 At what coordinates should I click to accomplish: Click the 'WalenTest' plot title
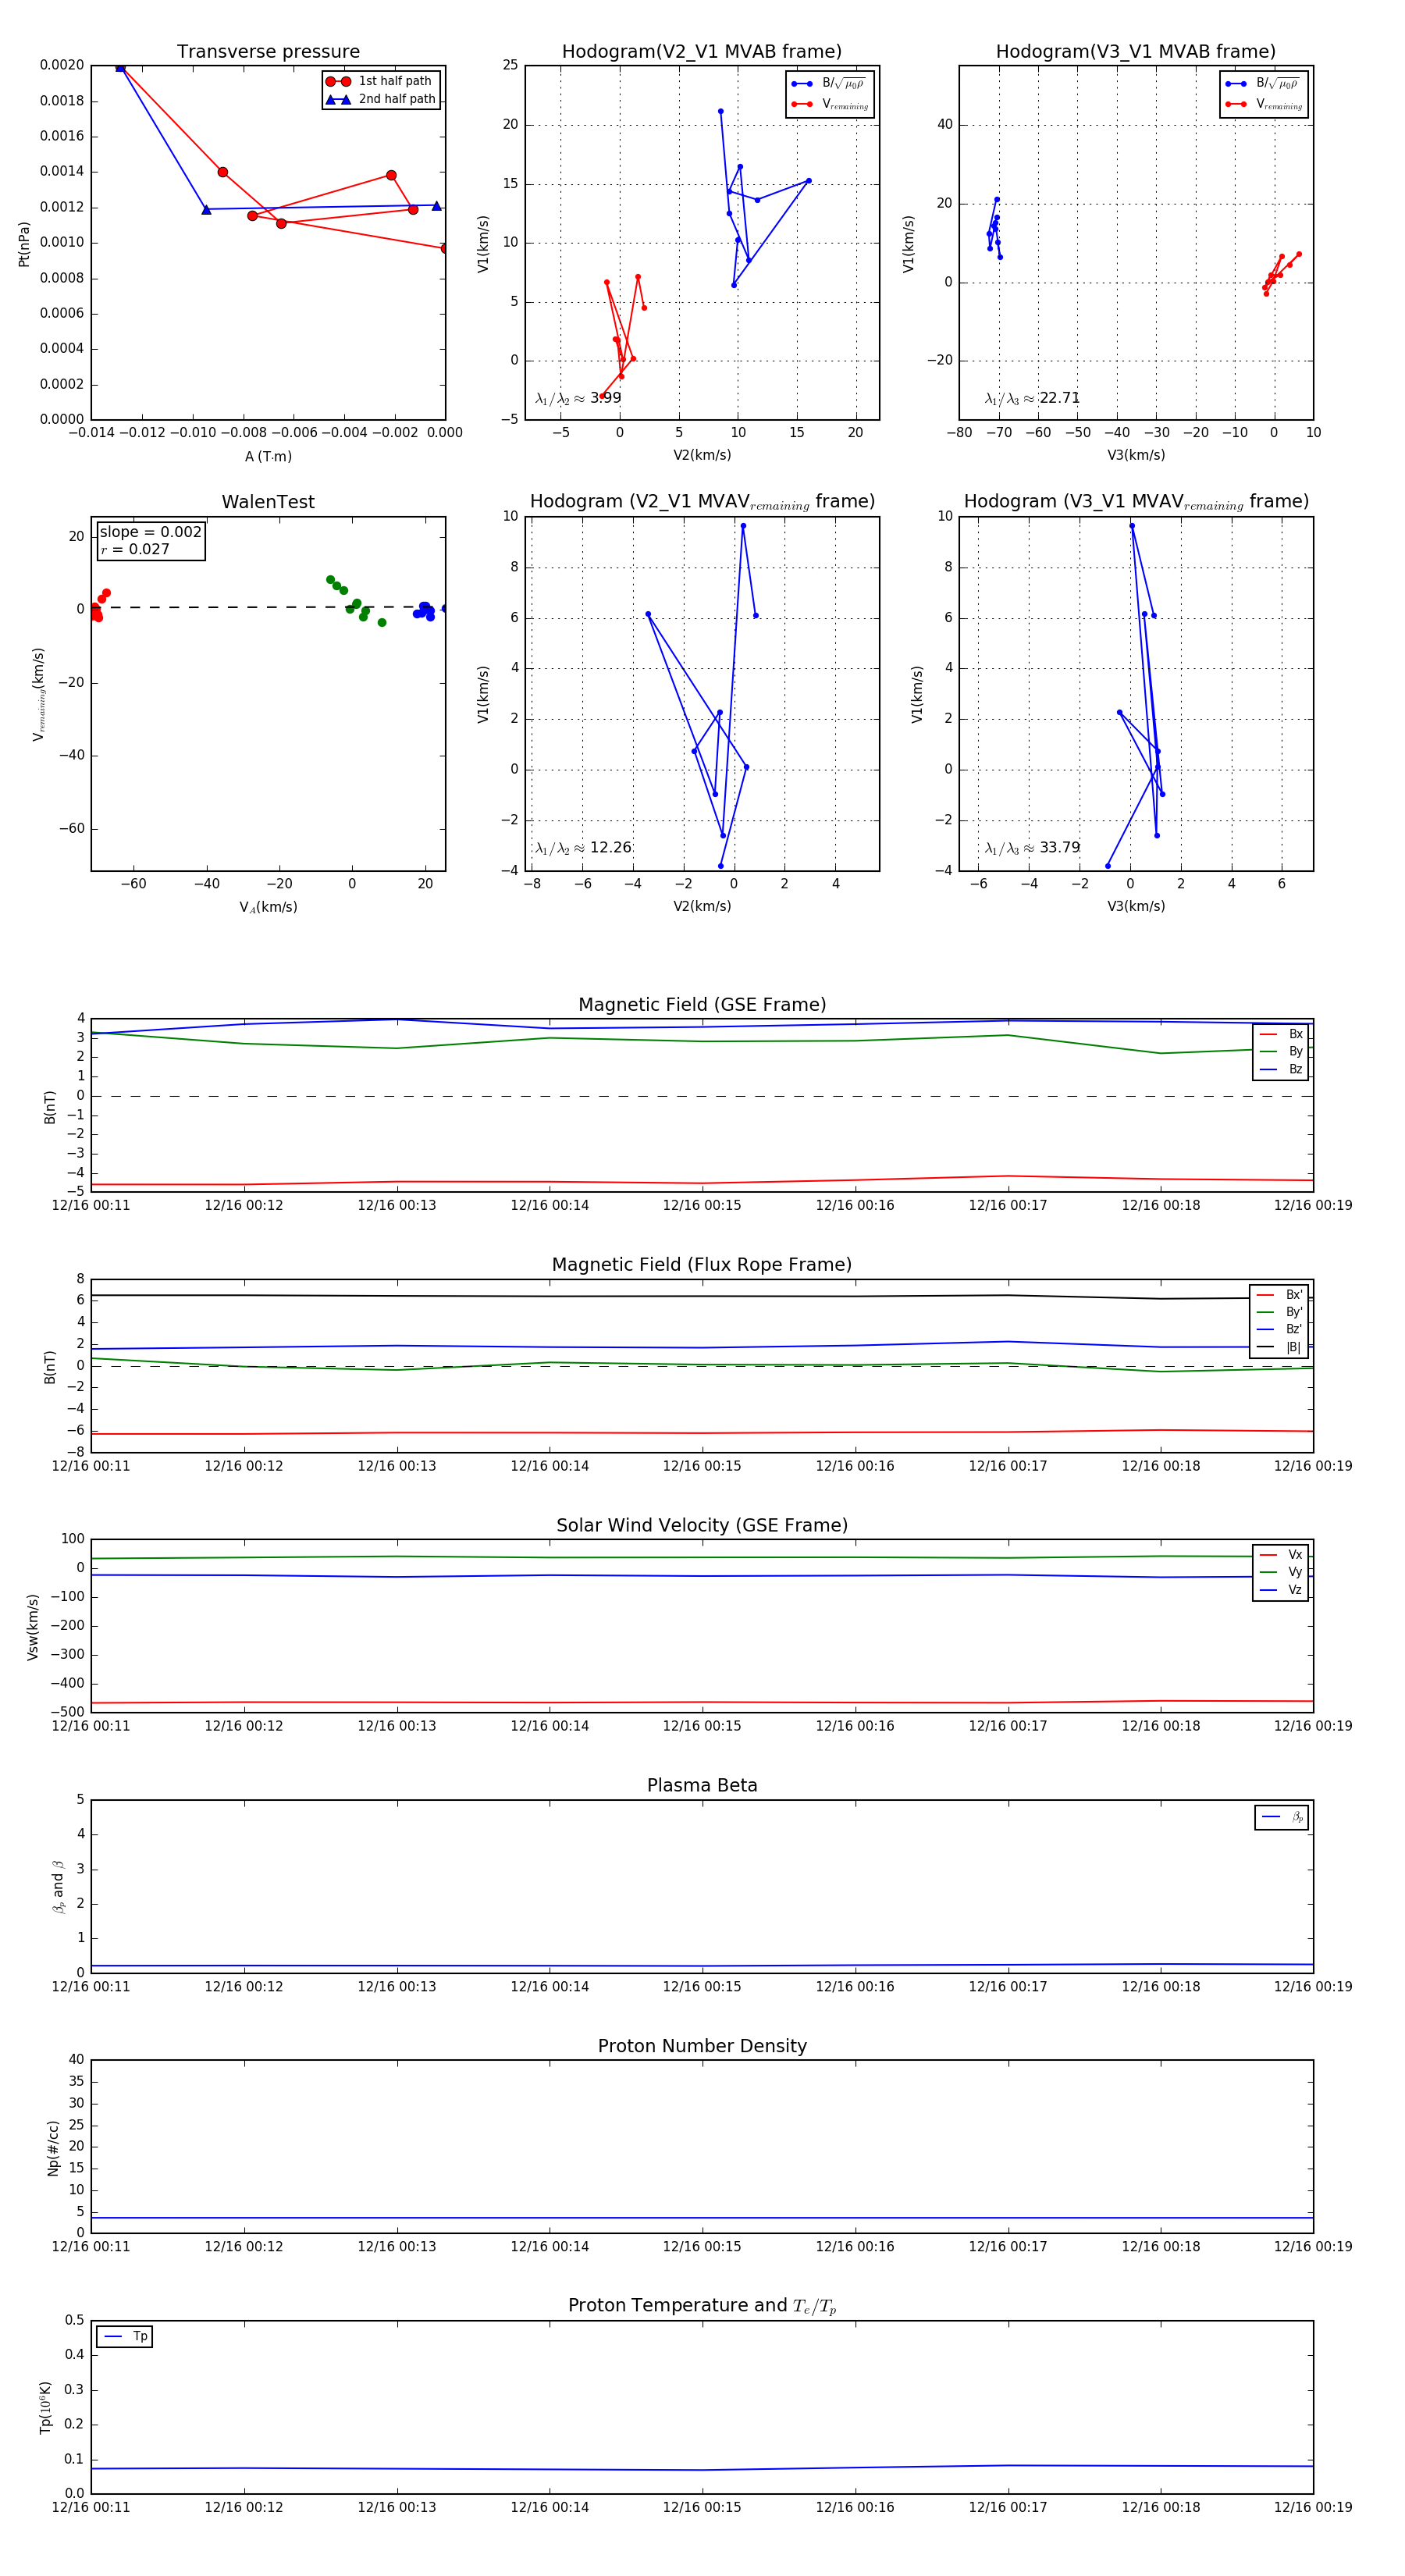pyautogui.click(x=268, y=502)
